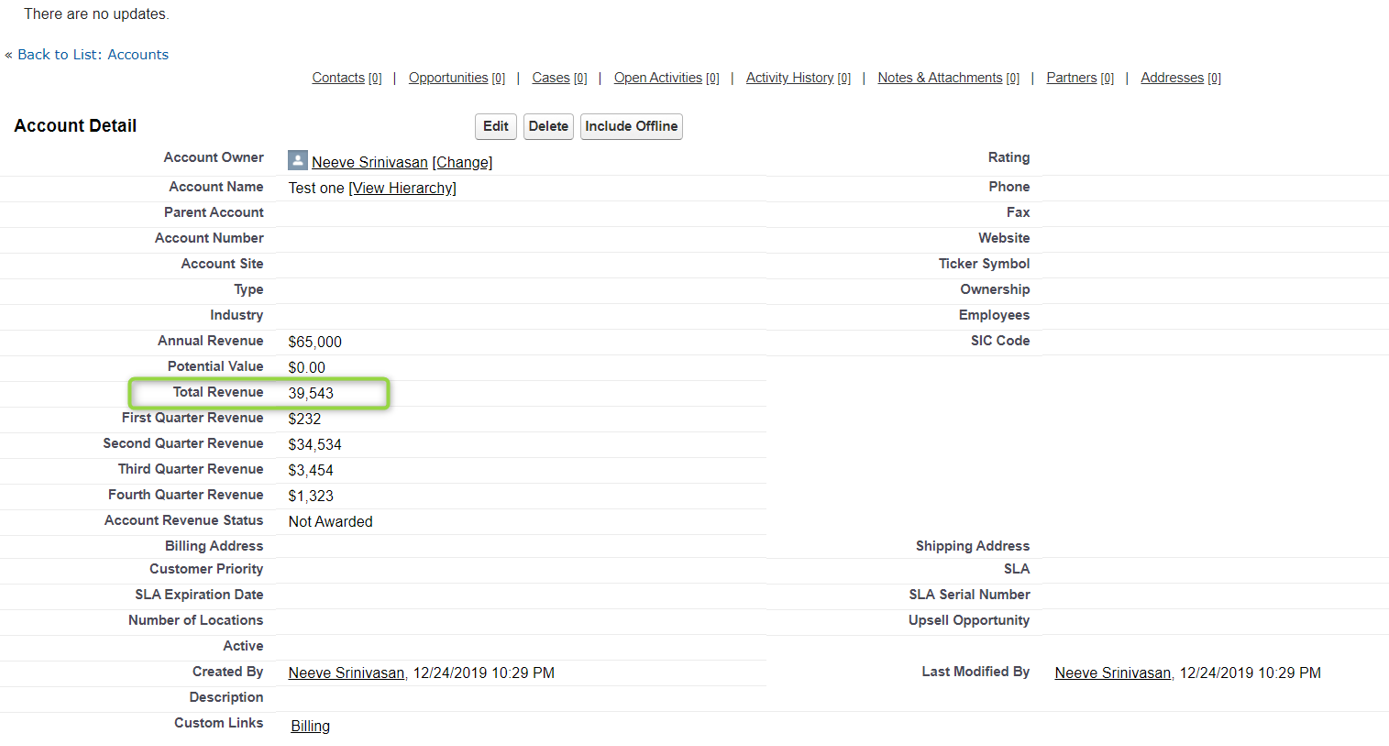Click the Include Offline button

pos(631,126)
